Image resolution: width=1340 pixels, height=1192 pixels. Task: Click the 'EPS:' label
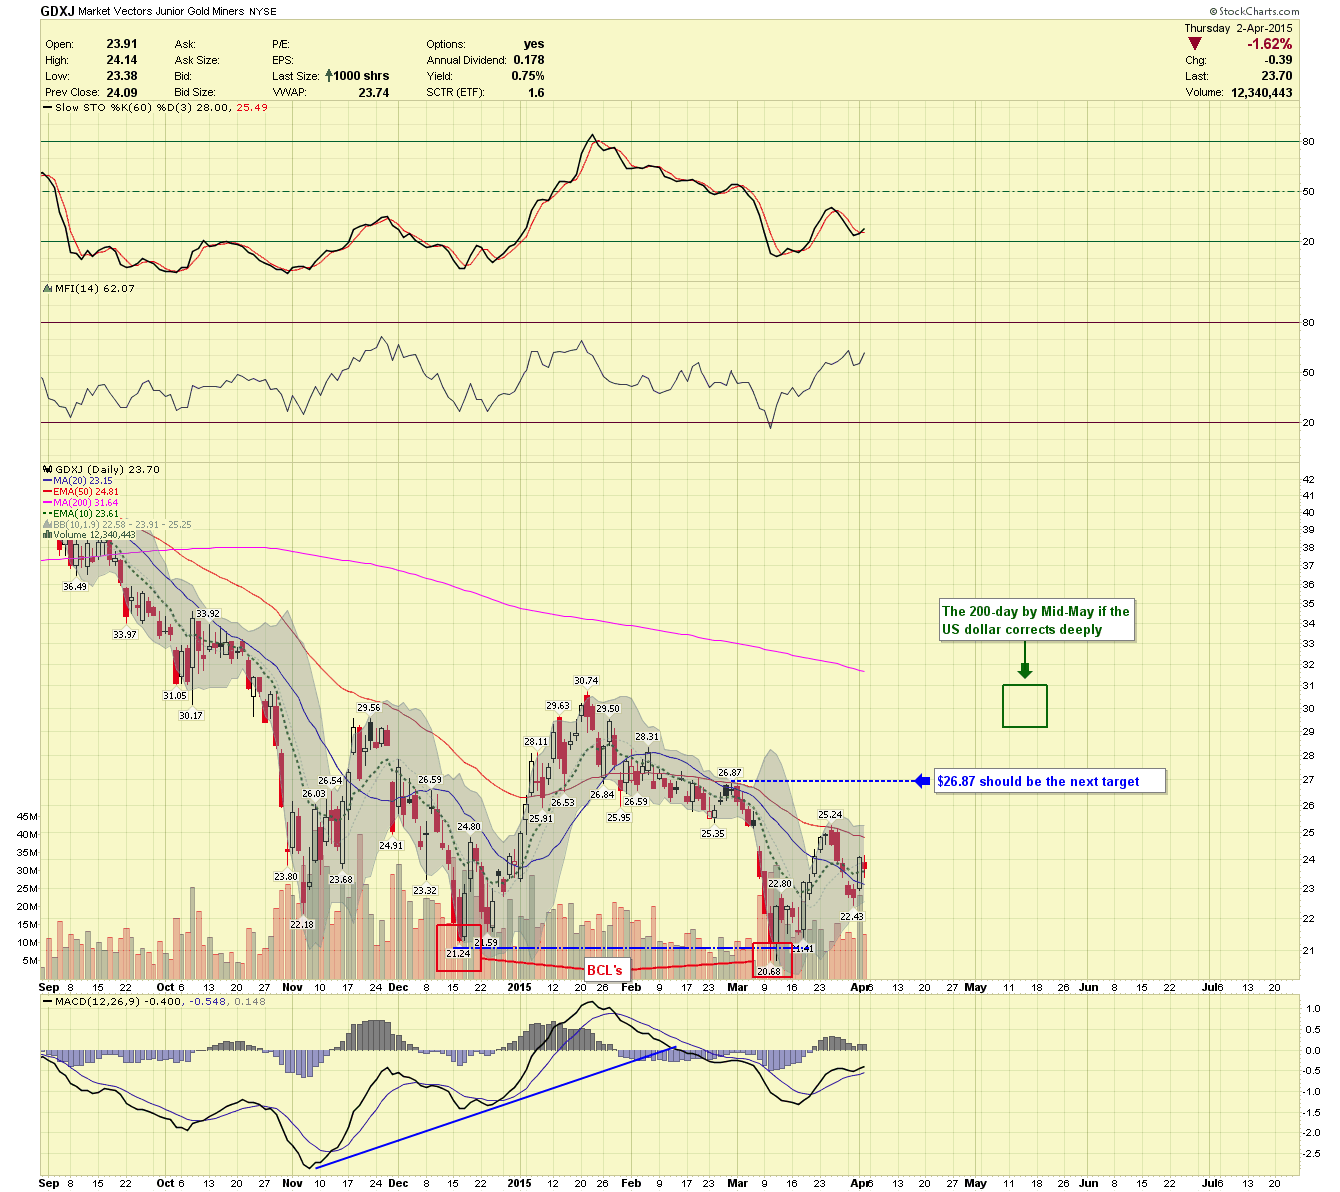pos(282,60)
